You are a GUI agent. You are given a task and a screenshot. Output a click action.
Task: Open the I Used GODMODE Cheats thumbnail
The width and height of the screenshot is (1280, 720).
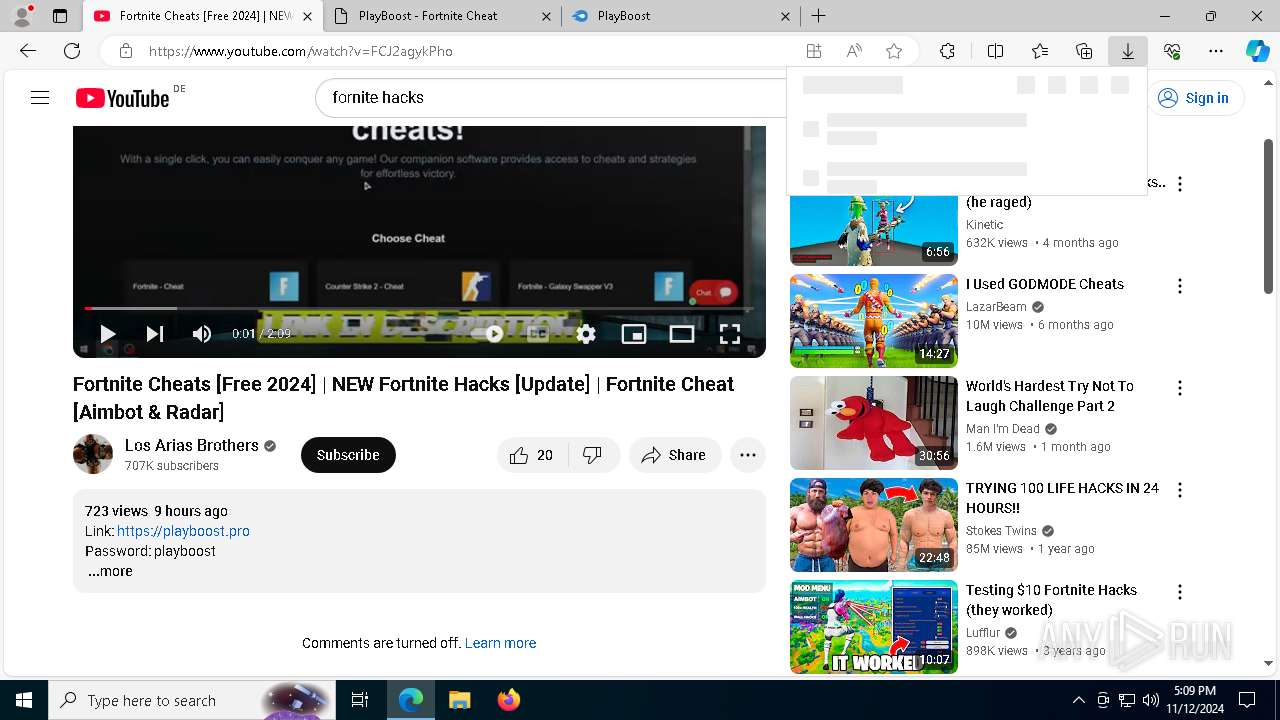874,321
